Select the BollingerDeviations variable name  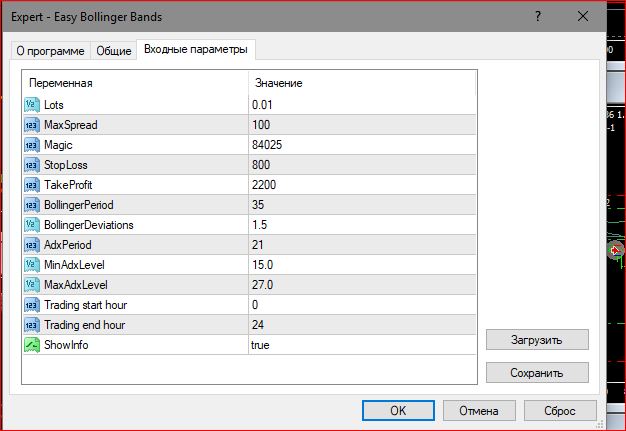tap(89, 225)
